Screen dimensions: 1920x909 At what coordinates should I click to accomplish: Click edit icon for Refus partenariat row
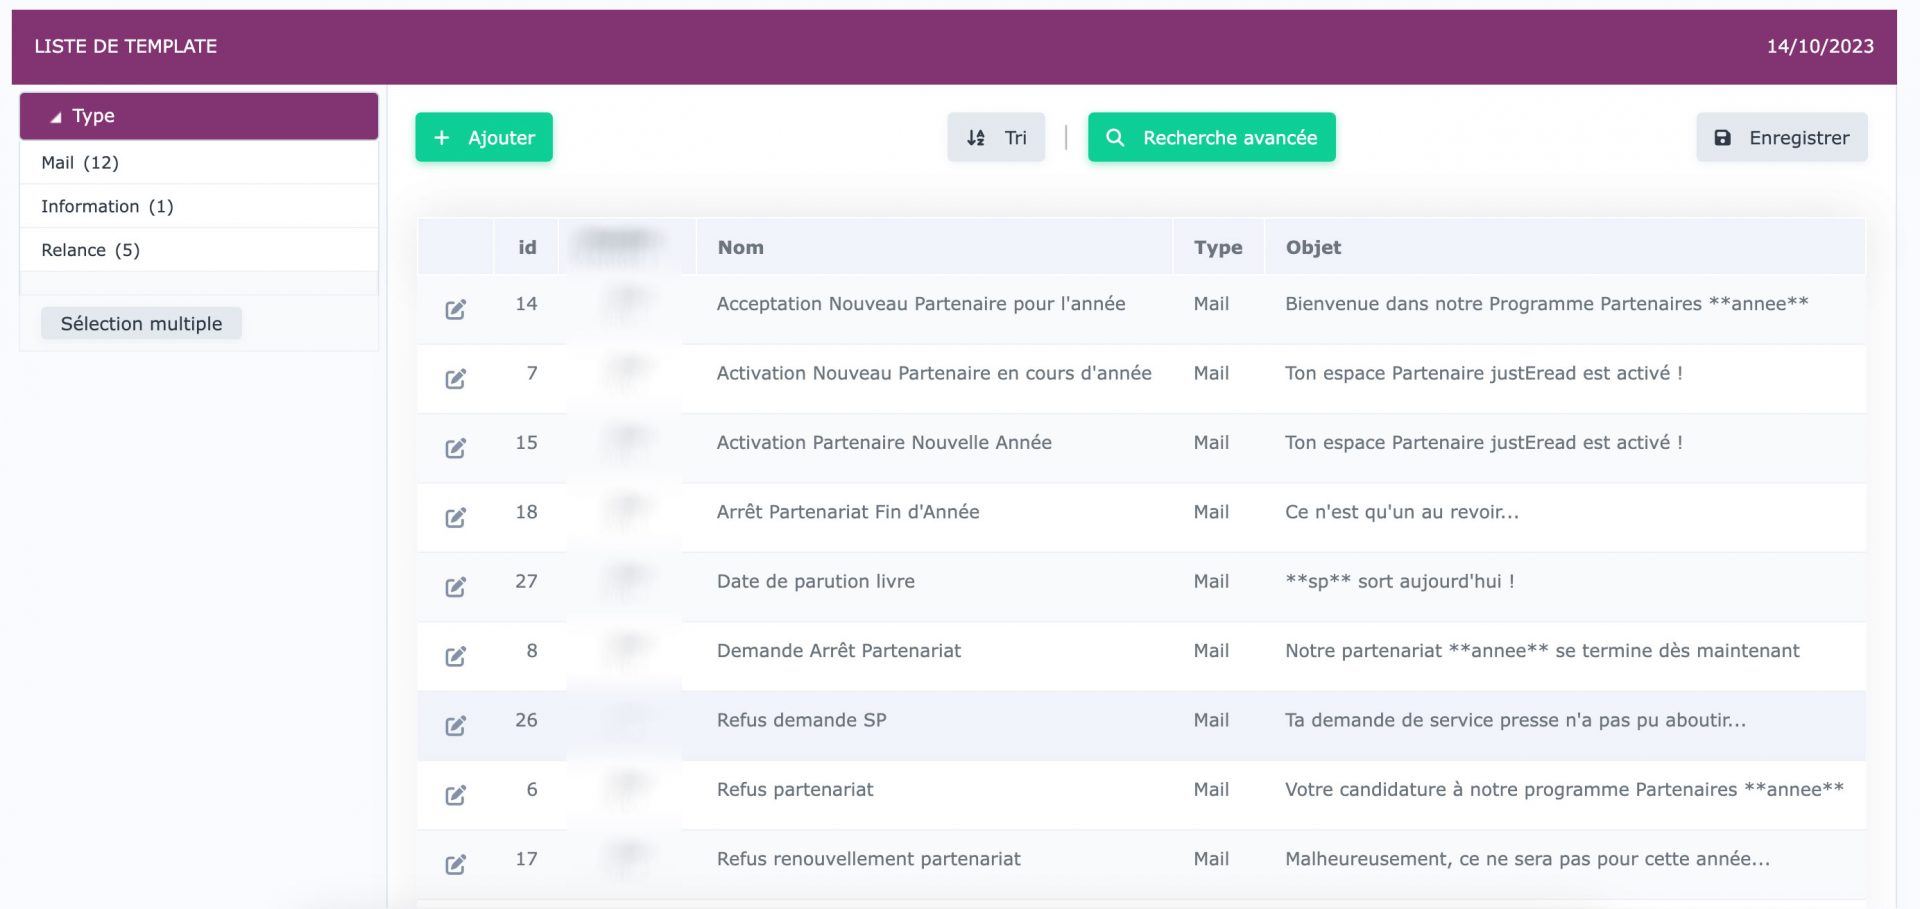(x=455, y=796)
